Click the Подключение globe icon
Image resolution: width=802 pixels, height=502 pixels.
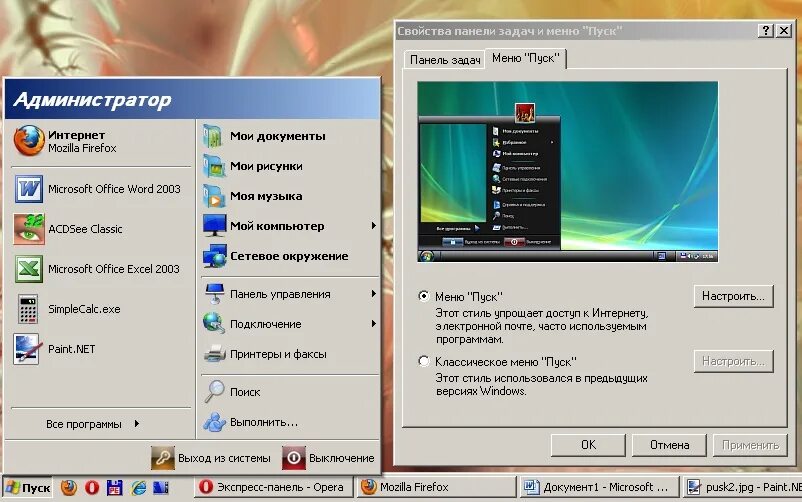click(213, 323)
